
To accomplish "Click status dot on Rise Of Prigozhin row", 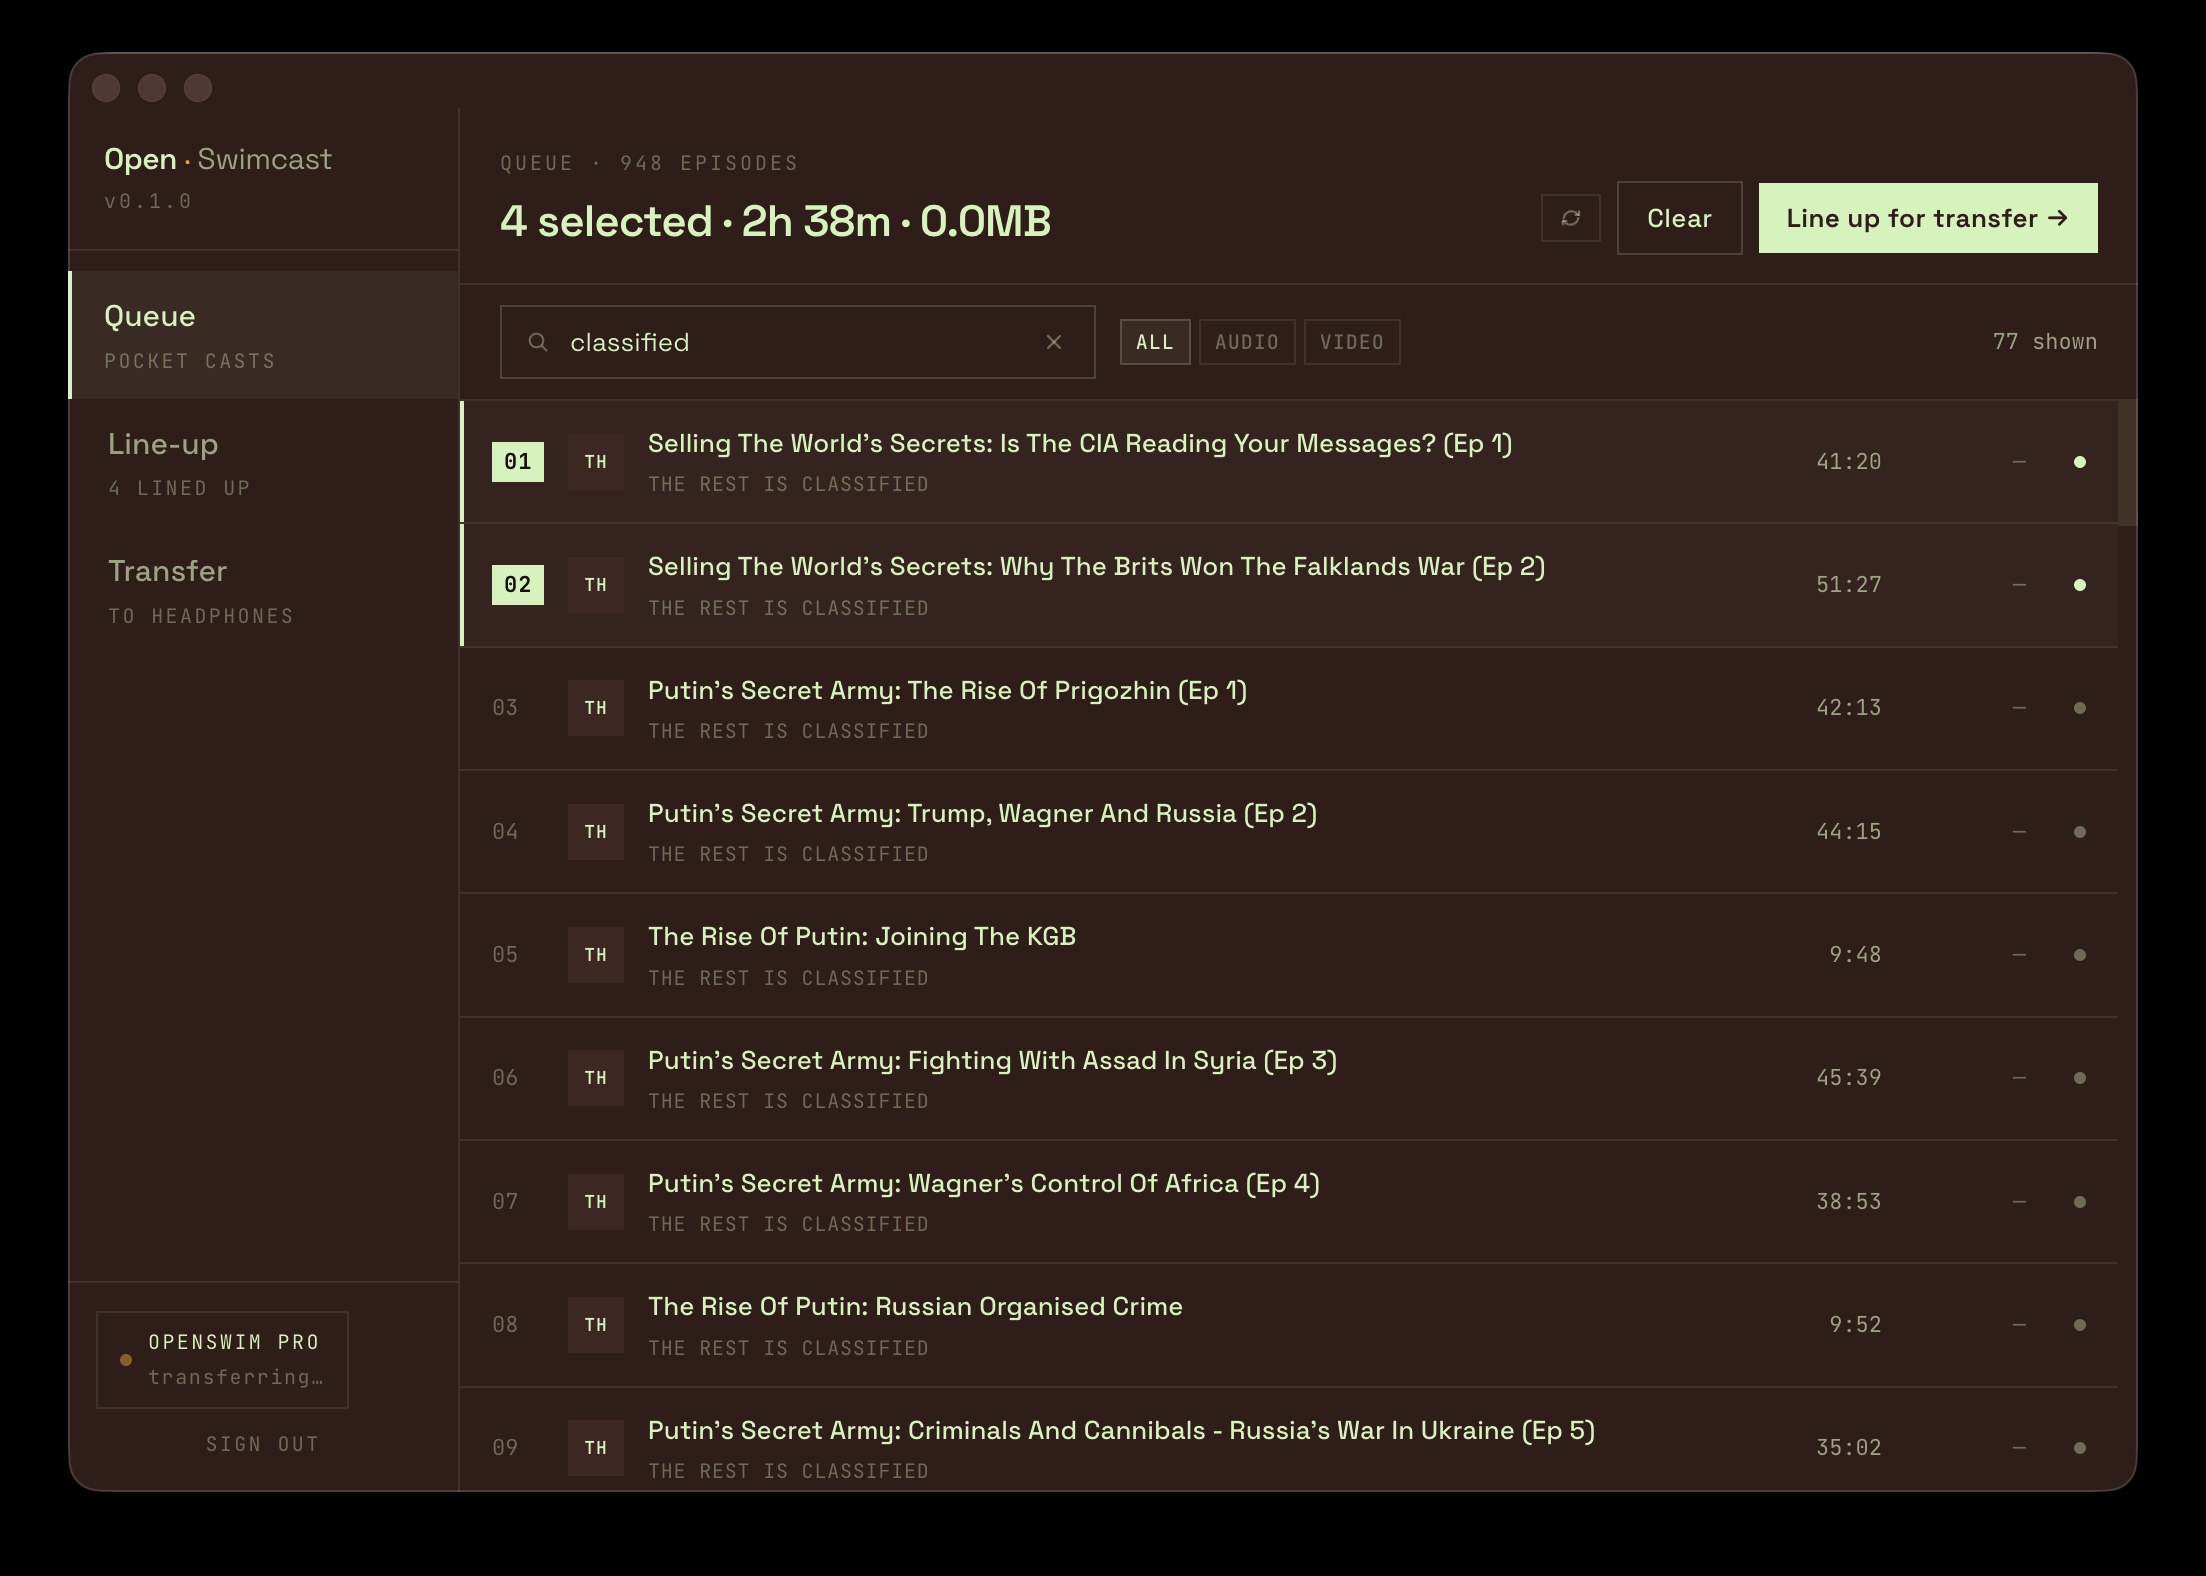I will tap(2080, 708).
